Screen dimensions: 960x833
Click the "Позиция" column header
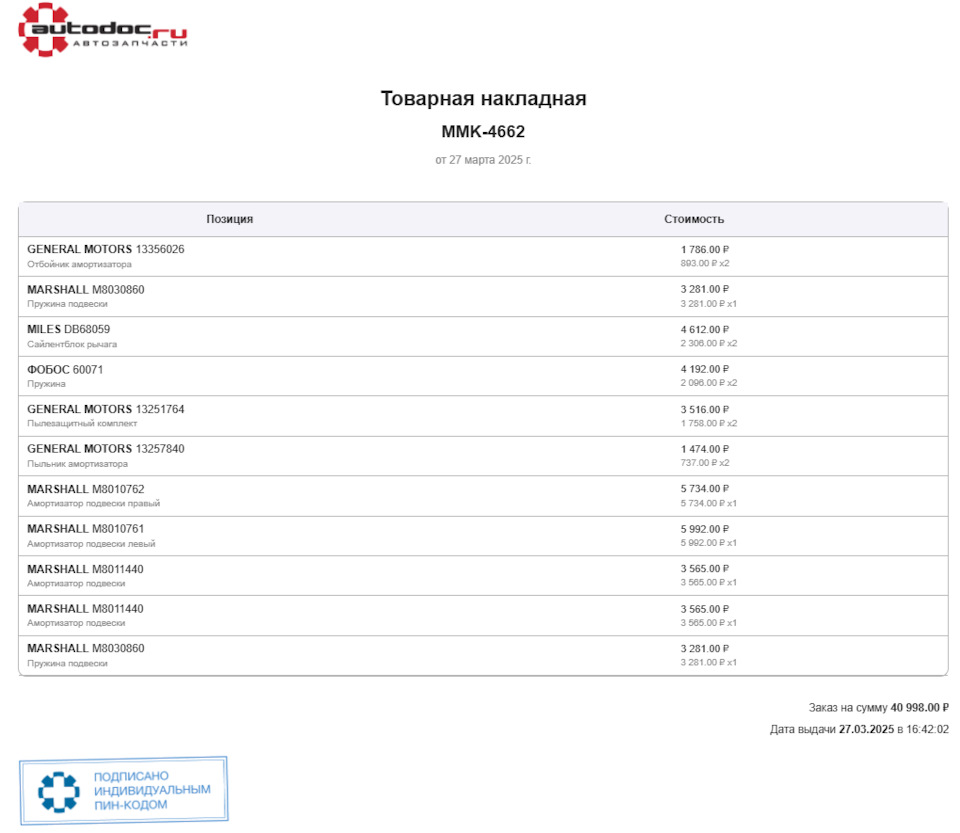(230, 219)
